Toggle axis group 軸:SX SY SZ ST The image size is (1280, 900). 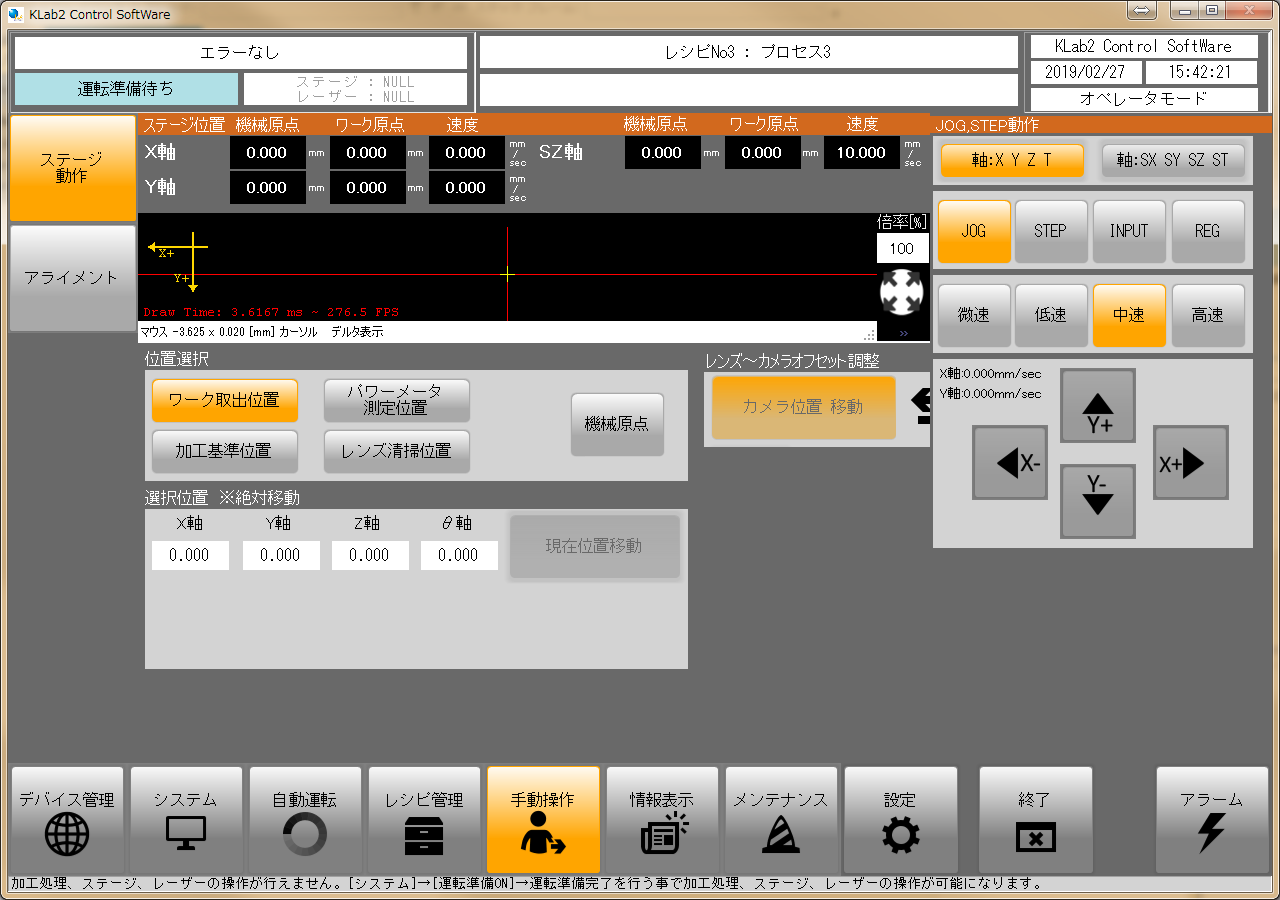1173,160
